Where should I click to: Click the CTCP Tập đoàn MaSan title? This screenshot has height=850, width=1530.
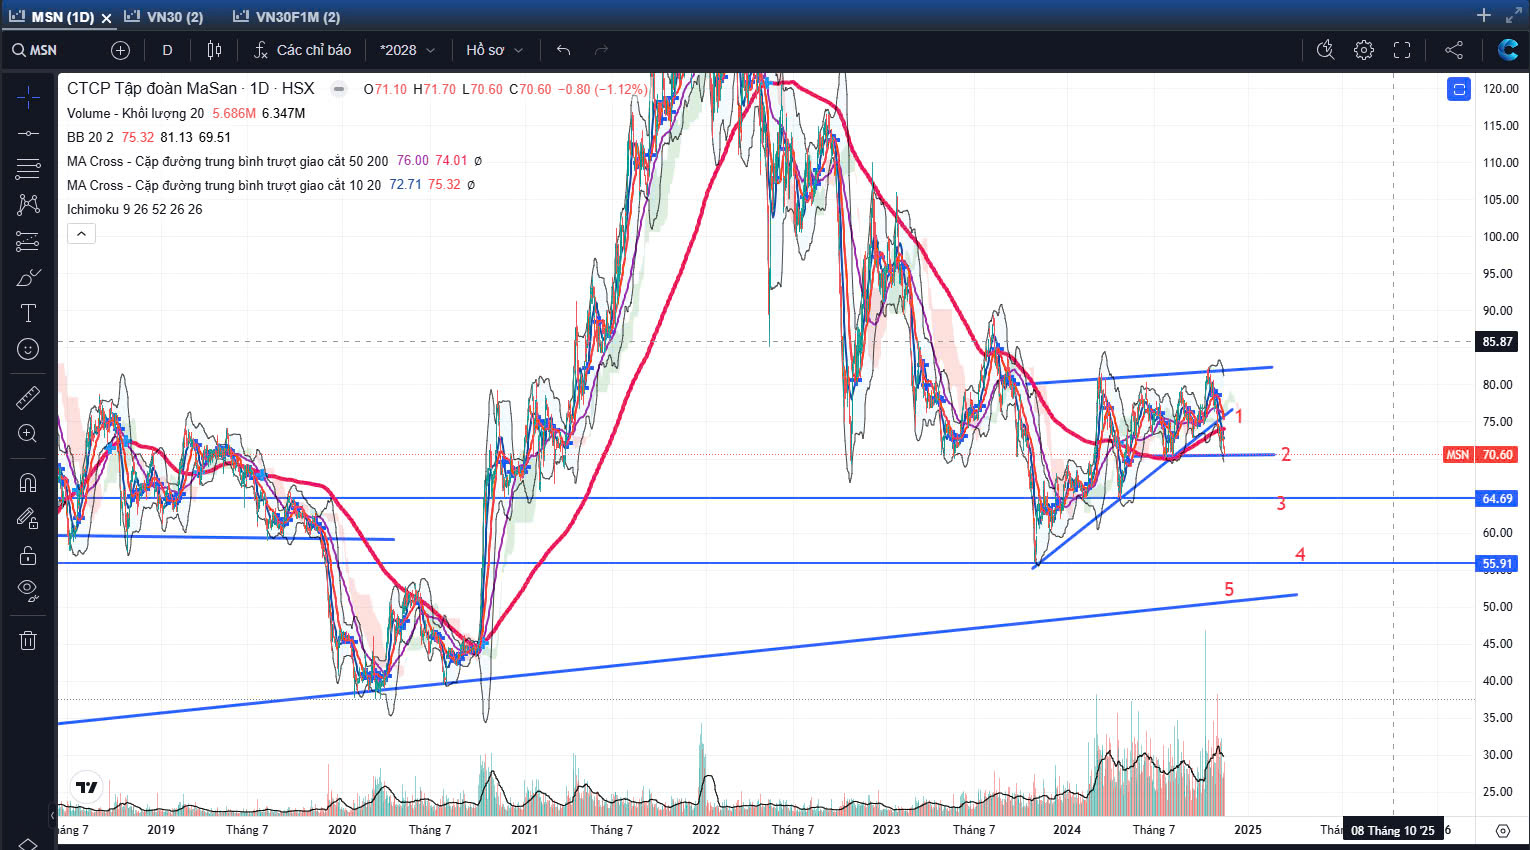click(152, 88)
